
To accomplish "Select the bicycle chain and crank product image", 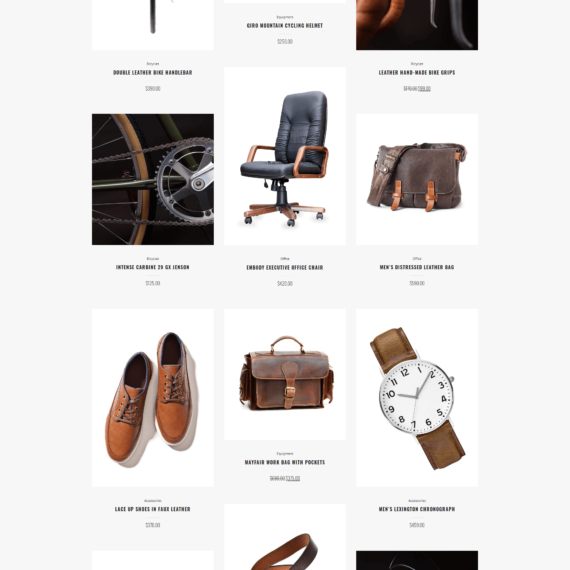I will point(153,179).
